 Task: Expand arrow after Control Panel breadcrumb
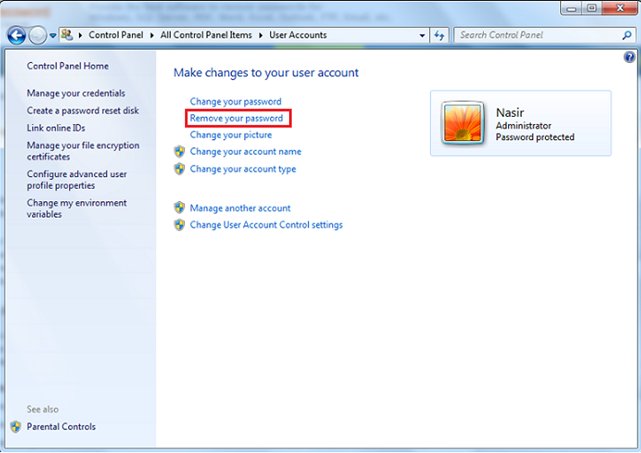(x=151, y=36)
